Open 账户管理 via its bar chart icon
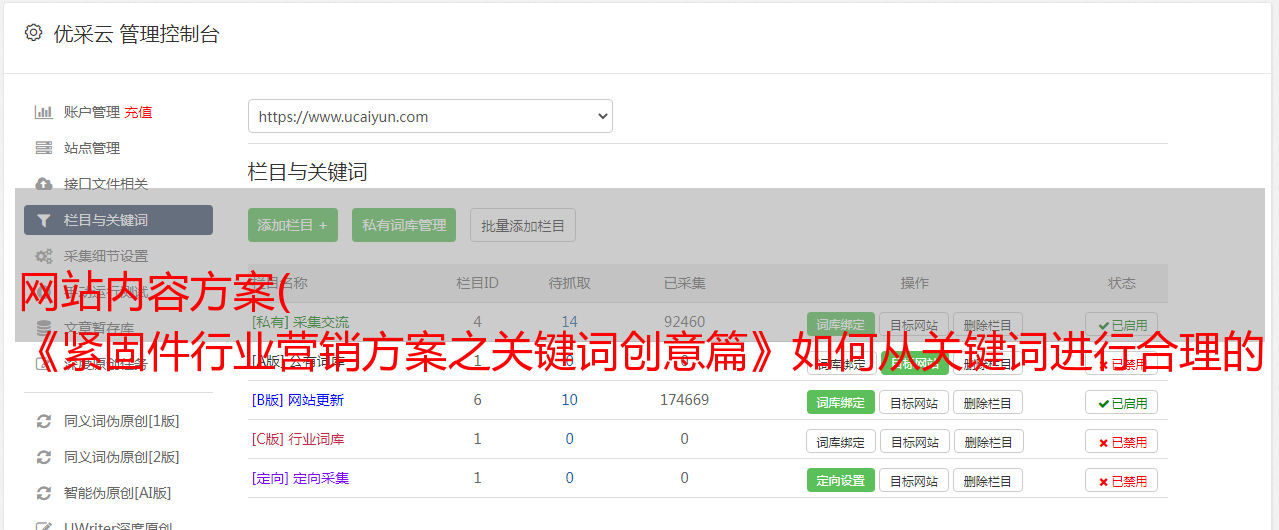This screenshot has width=1279, height=530. 44,112
